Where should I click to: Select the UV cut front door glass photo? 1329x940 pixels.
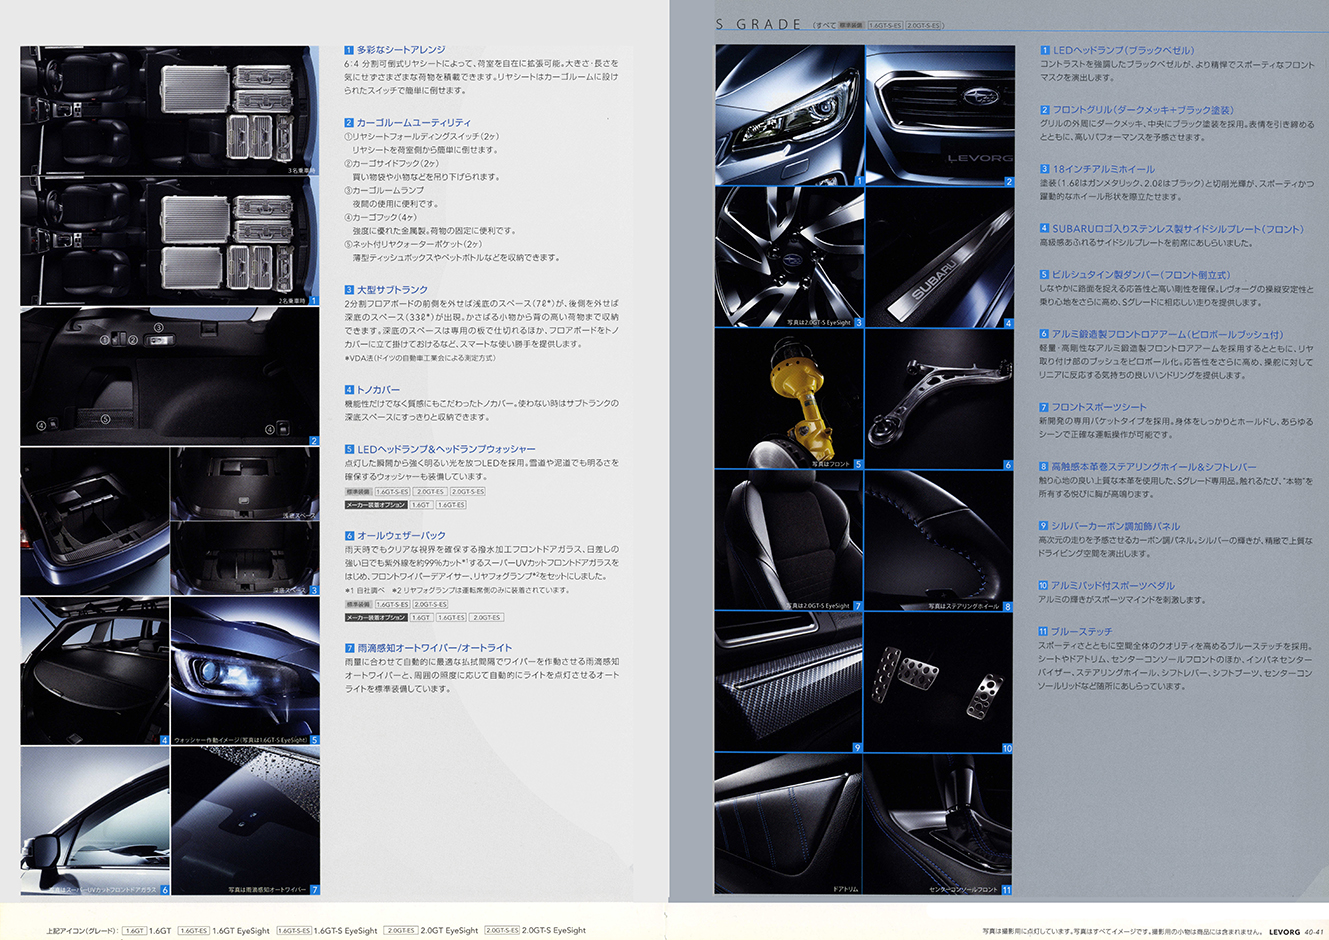point(95,821)
